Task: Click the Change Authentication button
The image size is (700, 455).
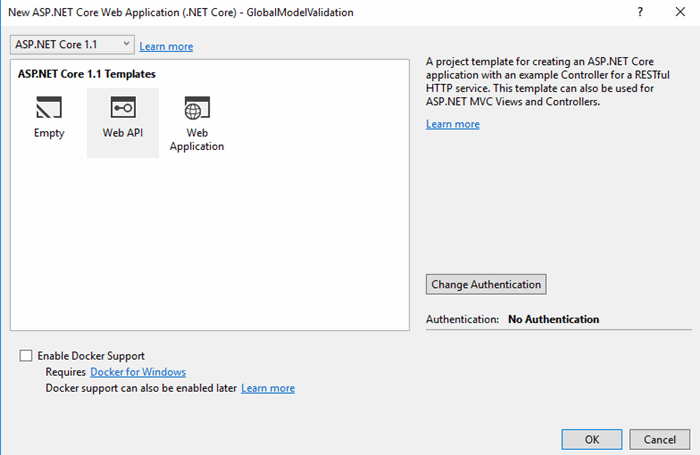Action: [486, 284]
